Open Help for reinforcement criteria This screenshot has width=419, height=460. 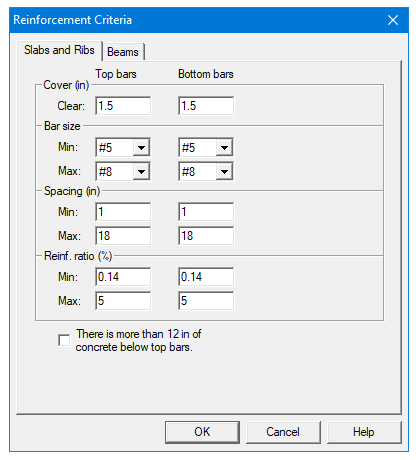pyautogui.click(x=364, y=432)
